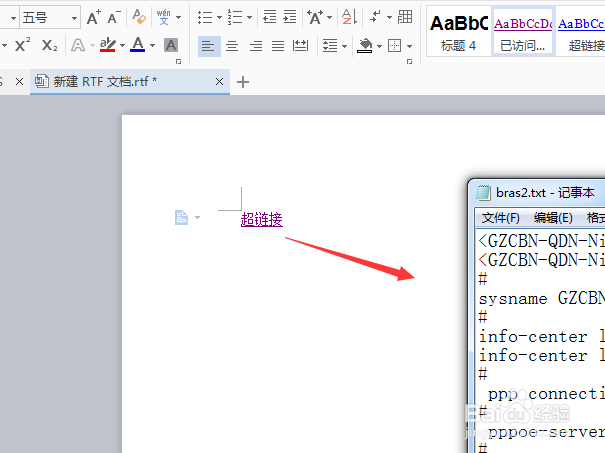605x453 pixels.
Task: Set paragraph alignment to left
Action: (x=209, y=46)
